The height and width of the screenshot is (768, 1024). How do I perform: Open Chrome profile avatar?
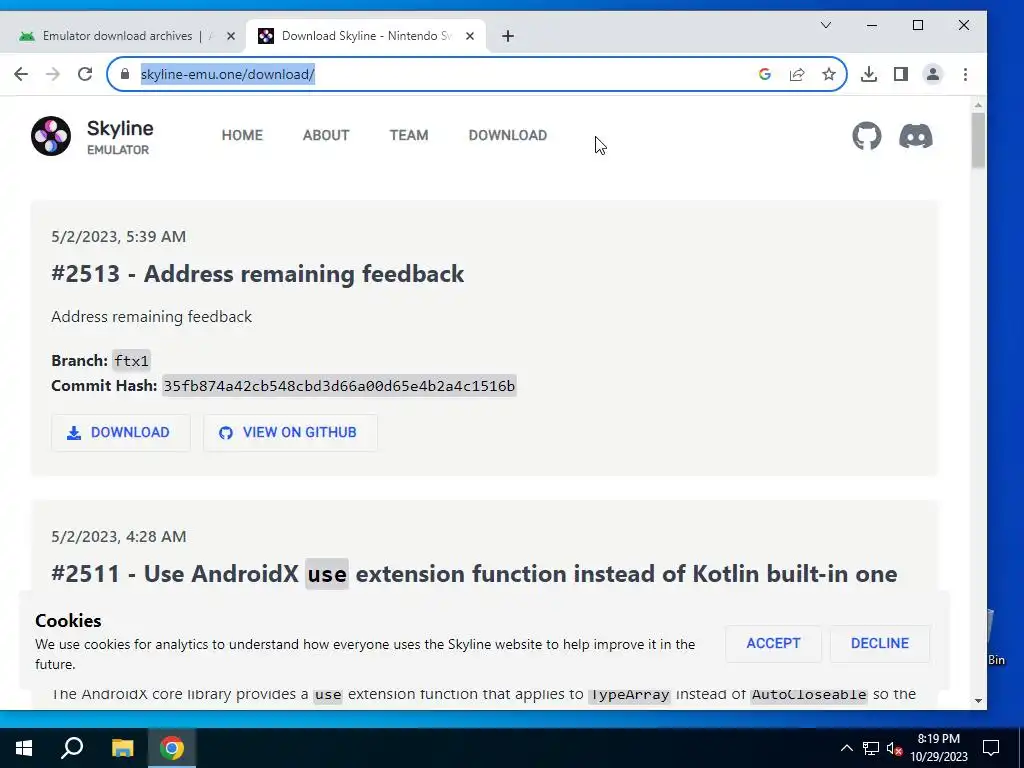tap(933, 74)
